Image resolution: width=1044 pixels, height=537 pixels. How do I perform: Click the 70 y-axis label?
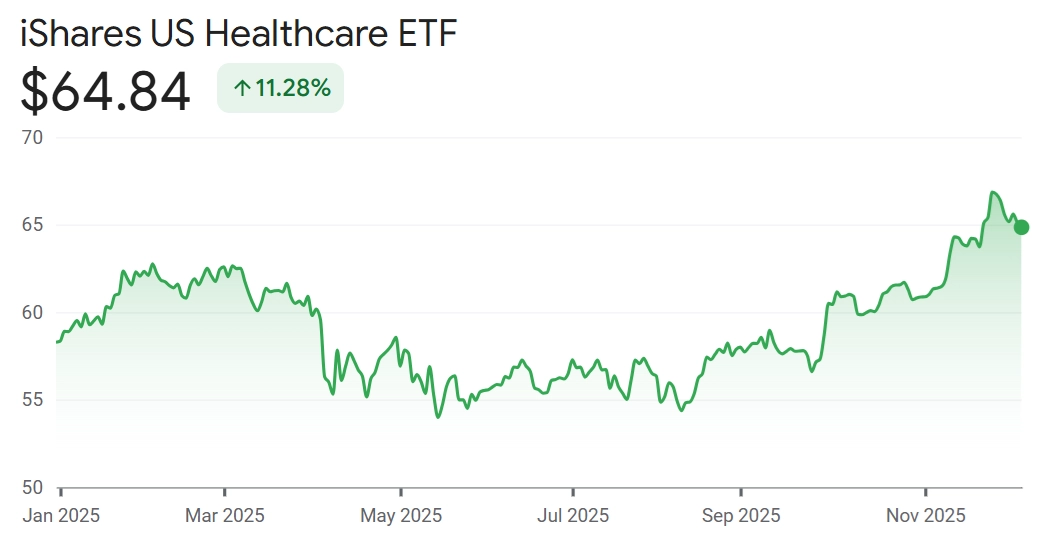click(x=33, y=137)
